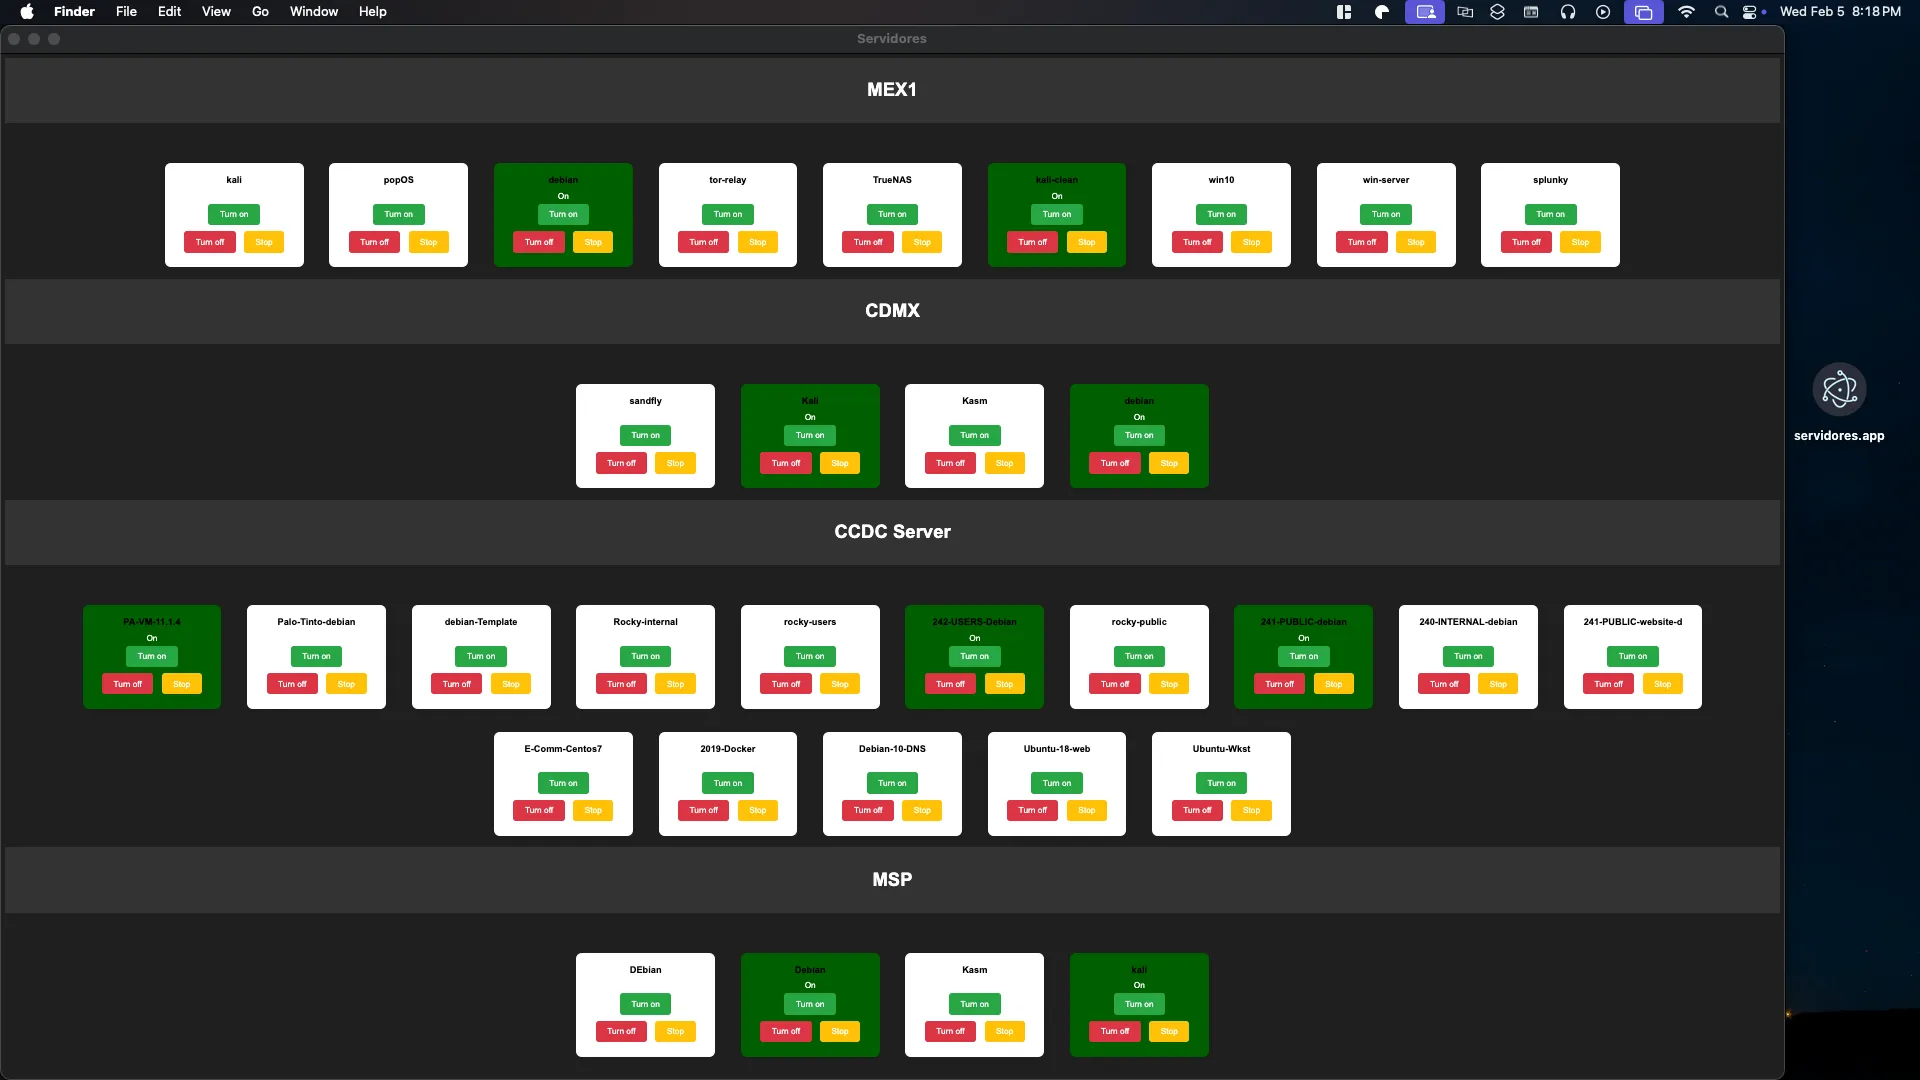The width and height of the screenshot is (1920, 1080).
Task: Turn off the debian server in MEX1
Action: (539, 242)
